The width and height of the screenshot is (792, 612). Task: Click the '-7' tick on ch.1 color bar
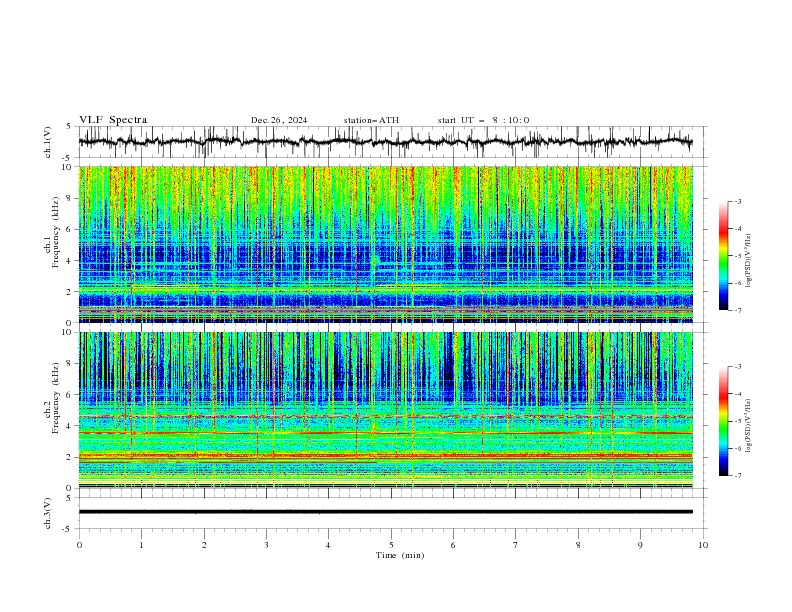coord(738,310)
